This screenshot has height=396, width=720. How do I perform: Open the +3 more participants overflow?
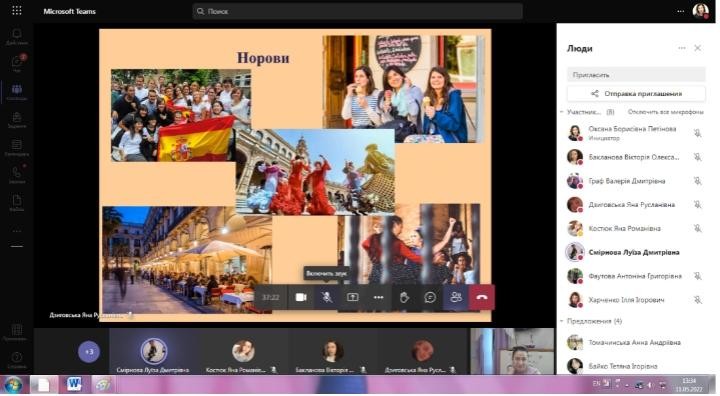point(89,352)
